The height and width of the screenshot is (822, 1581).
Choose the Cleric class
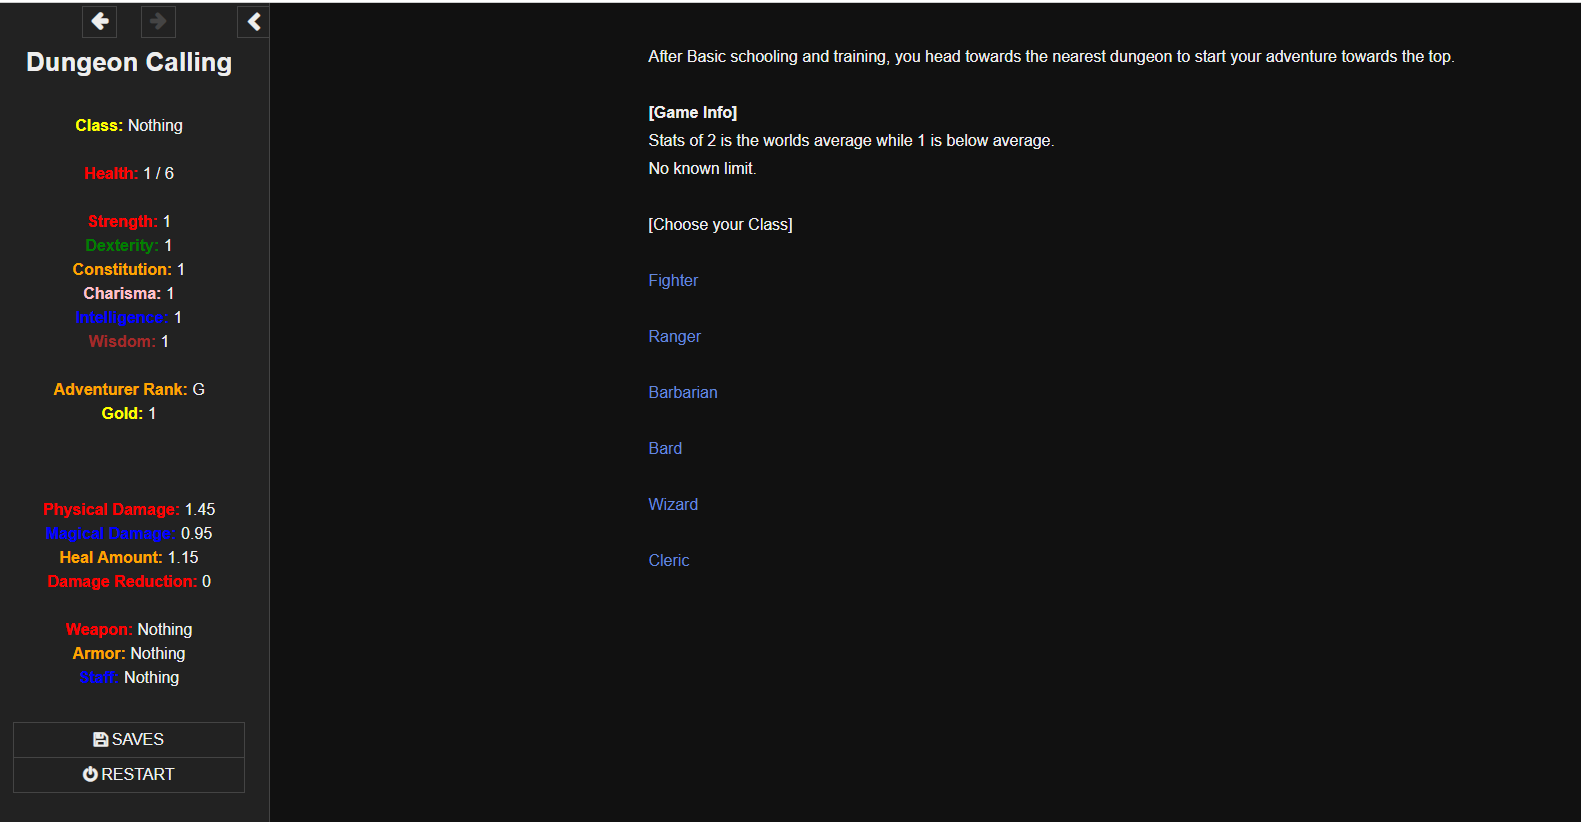click(669, 561)
